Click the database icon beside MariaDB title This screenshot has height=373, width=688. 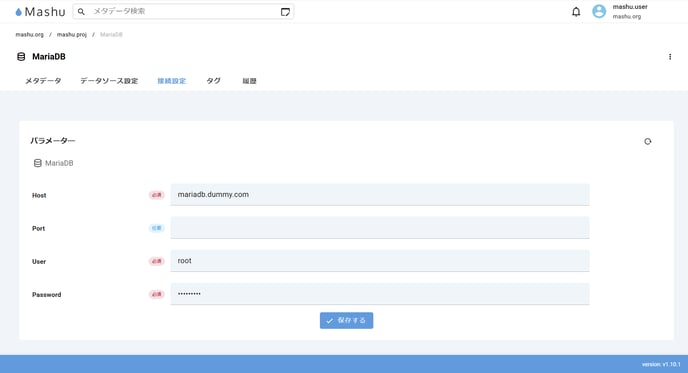pyautogui.click(x=21, y=57)
